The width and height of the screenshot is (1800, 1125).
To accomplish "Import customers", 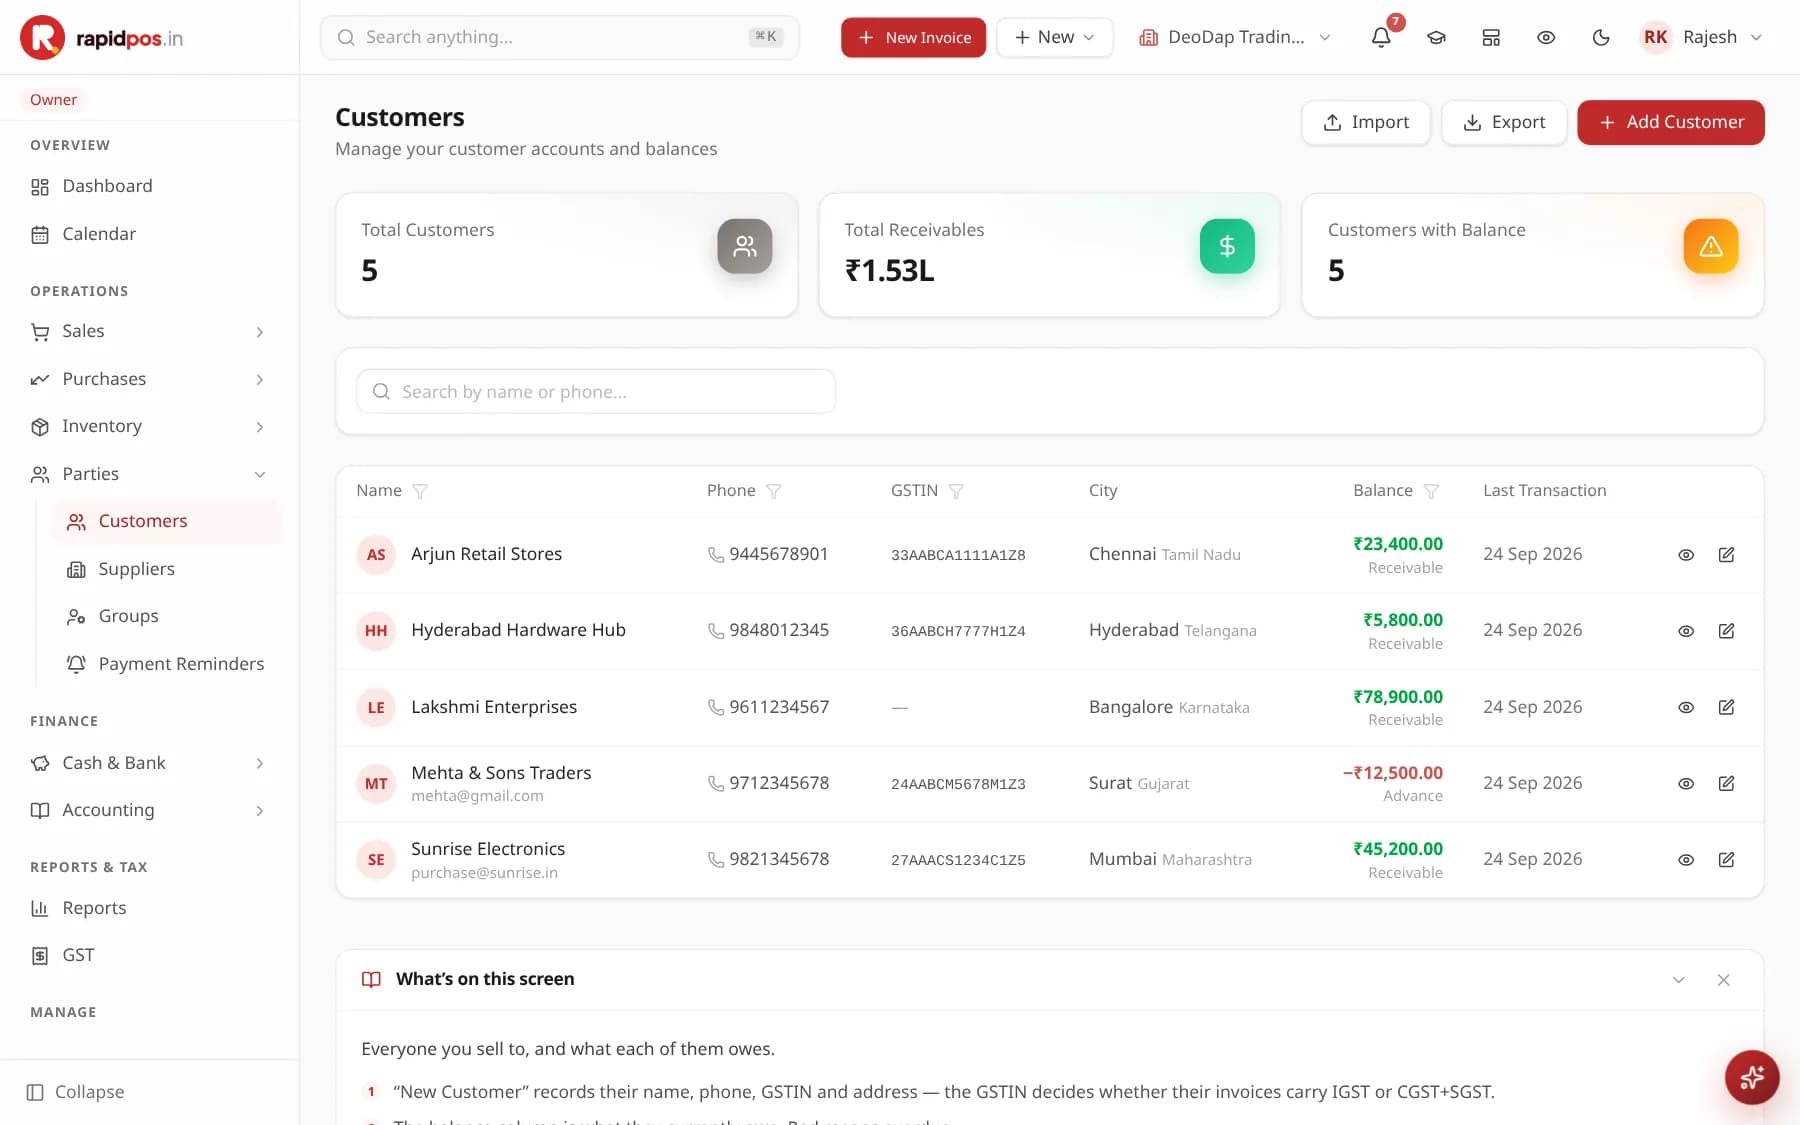I will tap(1366, 122).
